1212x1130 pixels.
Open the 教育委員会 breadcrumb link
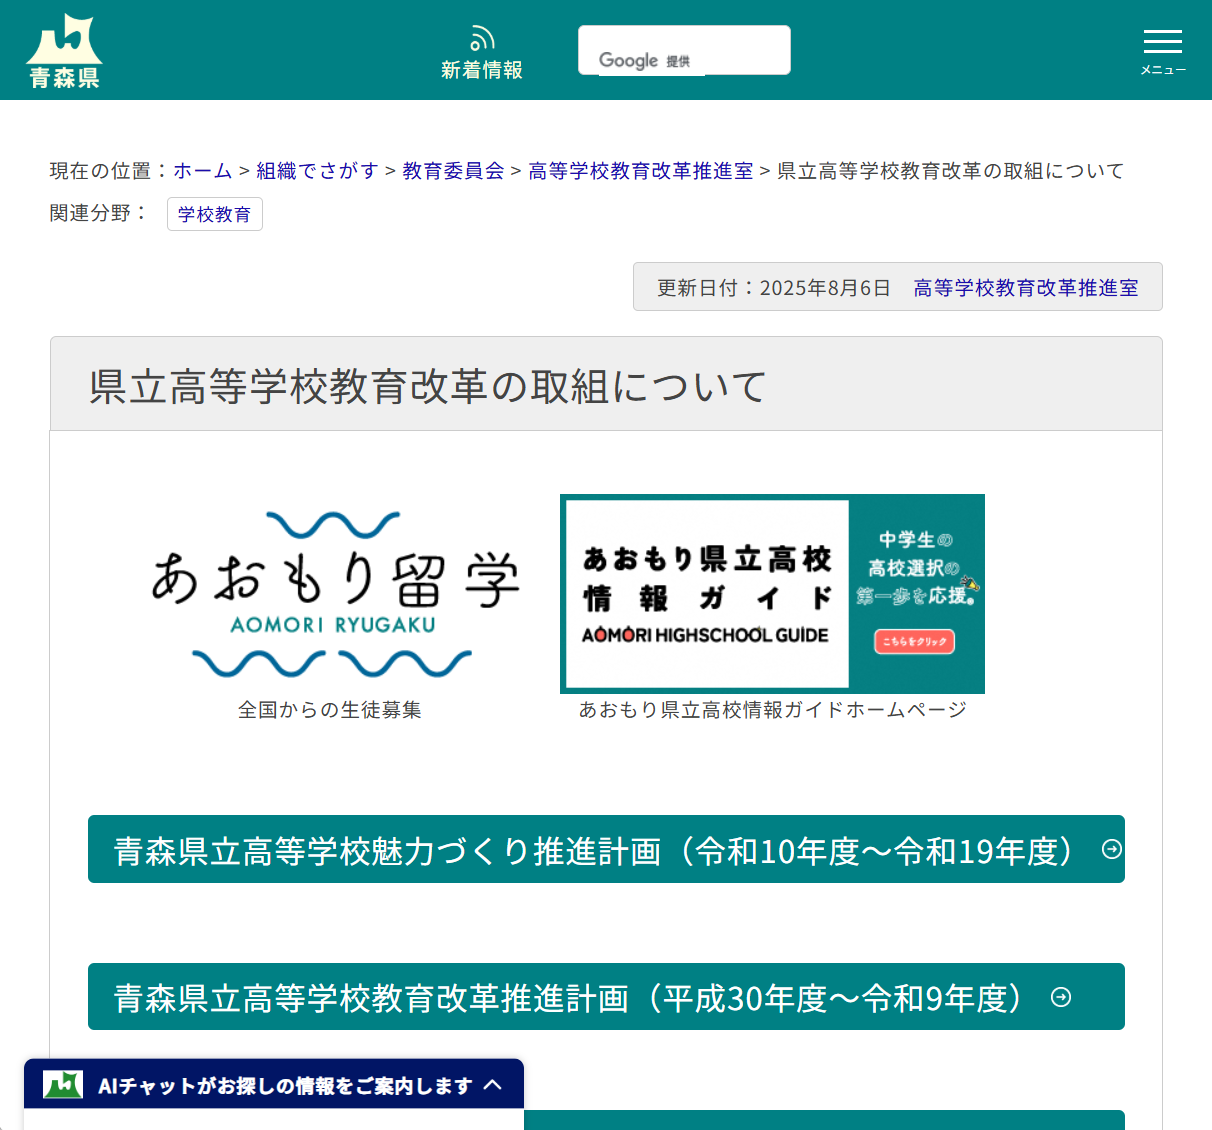click(452, 171)
